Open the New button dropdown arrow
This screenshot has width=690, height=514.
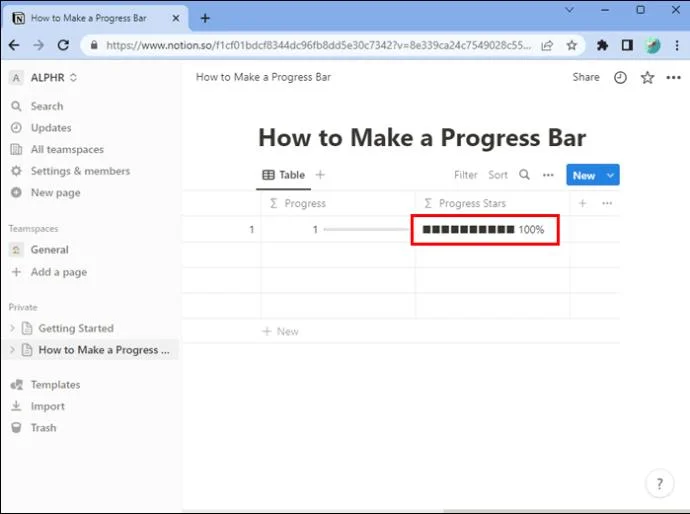click(x=610, y=175)
